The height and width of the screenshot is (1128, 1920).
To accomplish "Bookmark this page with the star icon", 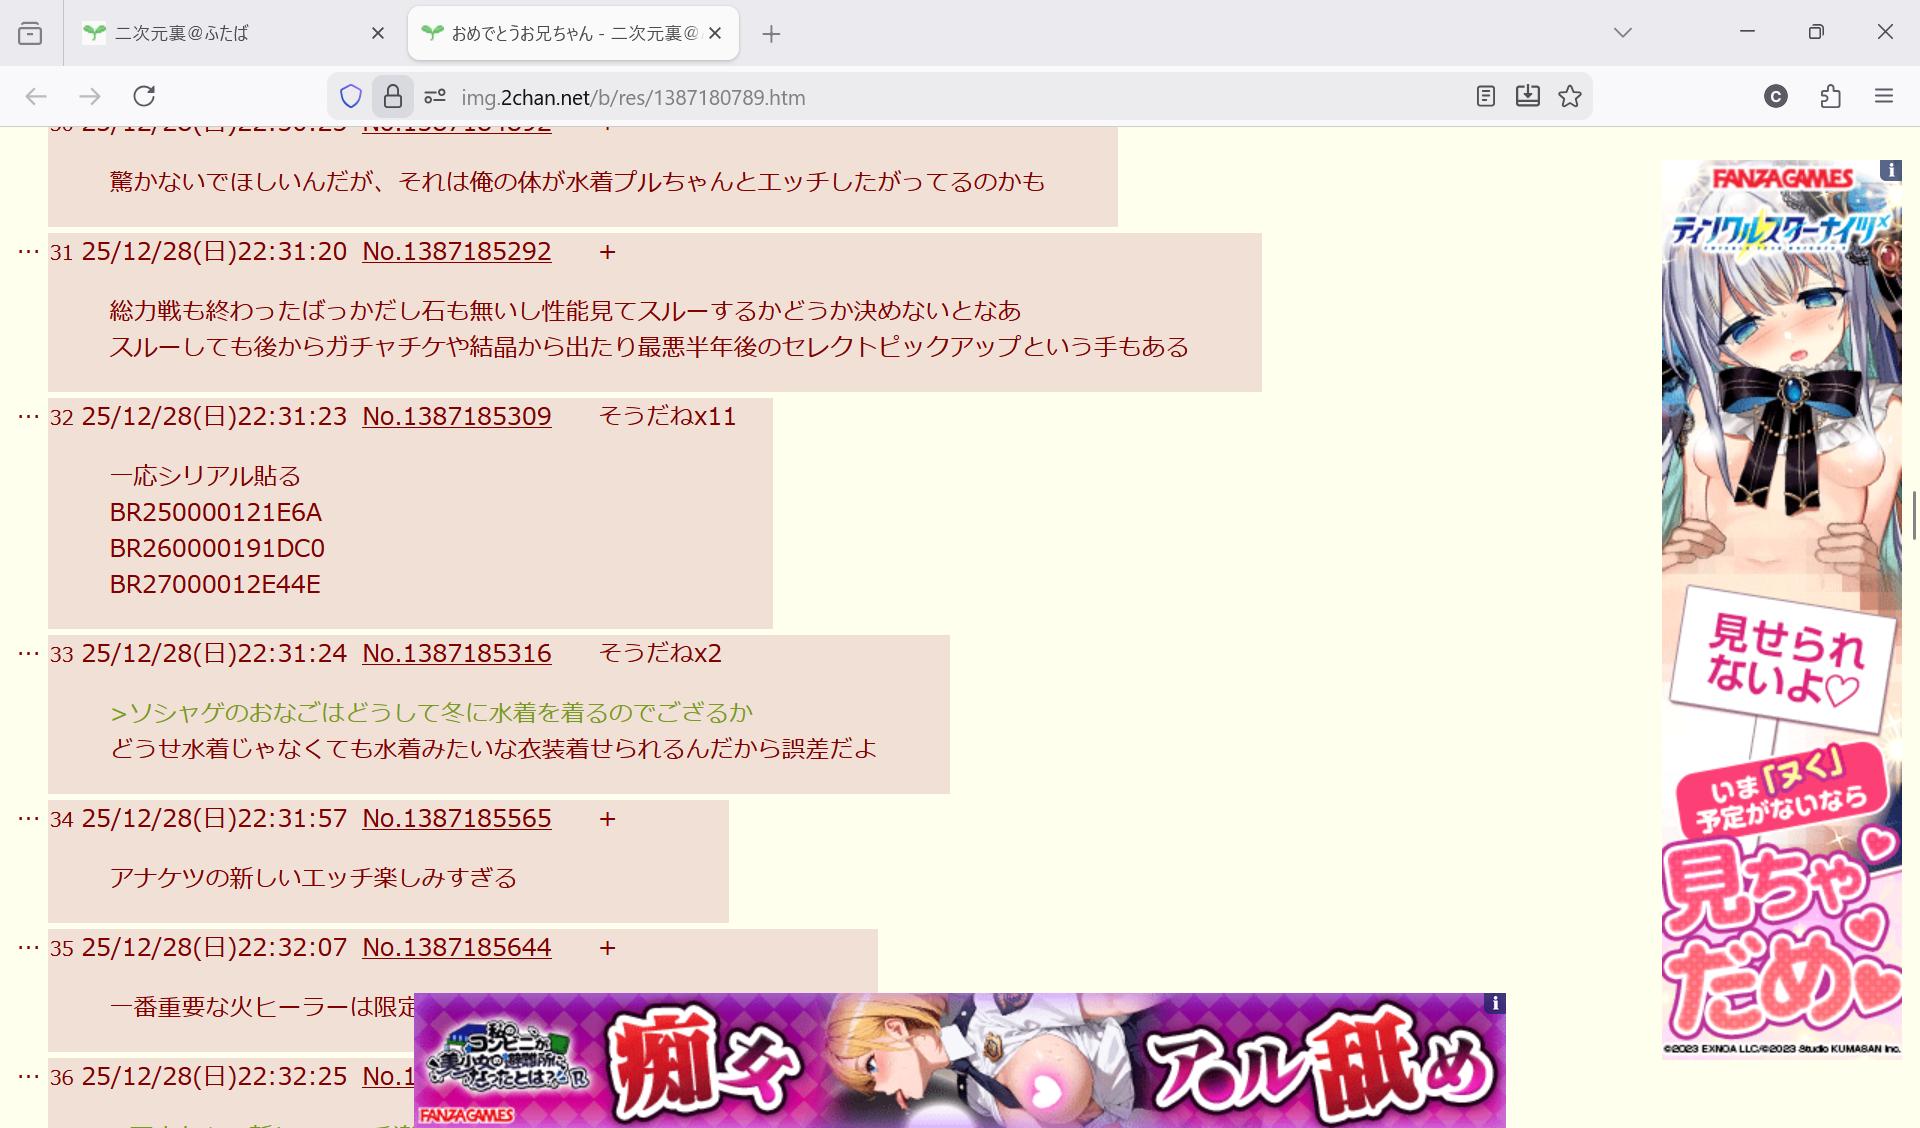I will [1570, 96].
